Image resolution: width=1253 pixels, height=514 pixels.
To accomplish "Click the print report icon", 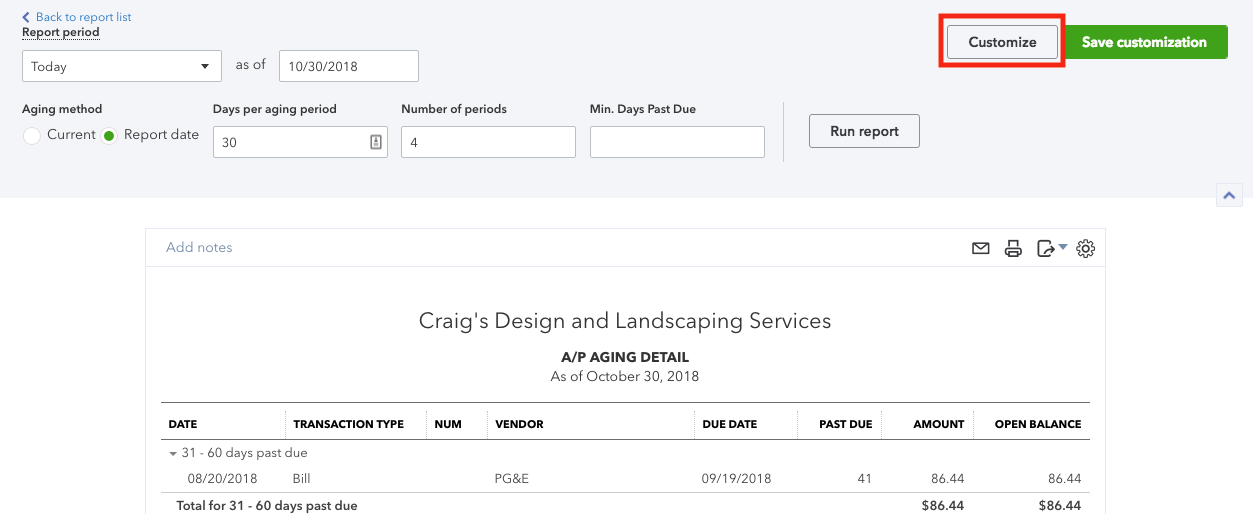I will point(1013,249).
